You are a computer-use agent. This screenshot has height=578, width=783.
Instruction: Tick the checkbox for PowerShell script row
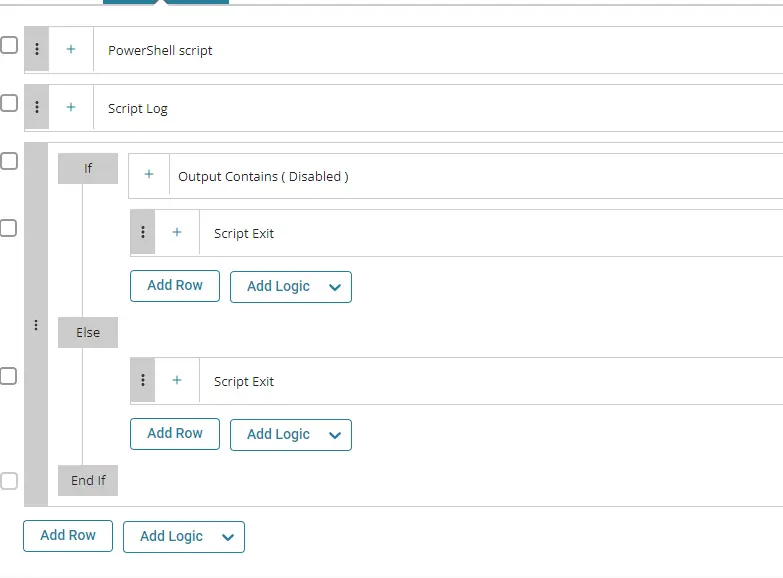click(x=9, y=45)
